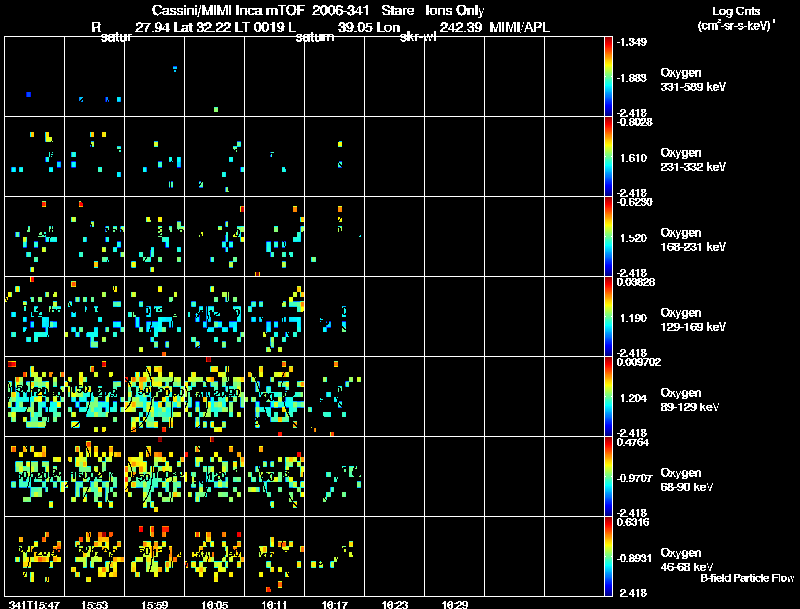Select the Oxygen 68-90 keV label
This screenshot has height=609, width=800.
click(x=687, y=480)
